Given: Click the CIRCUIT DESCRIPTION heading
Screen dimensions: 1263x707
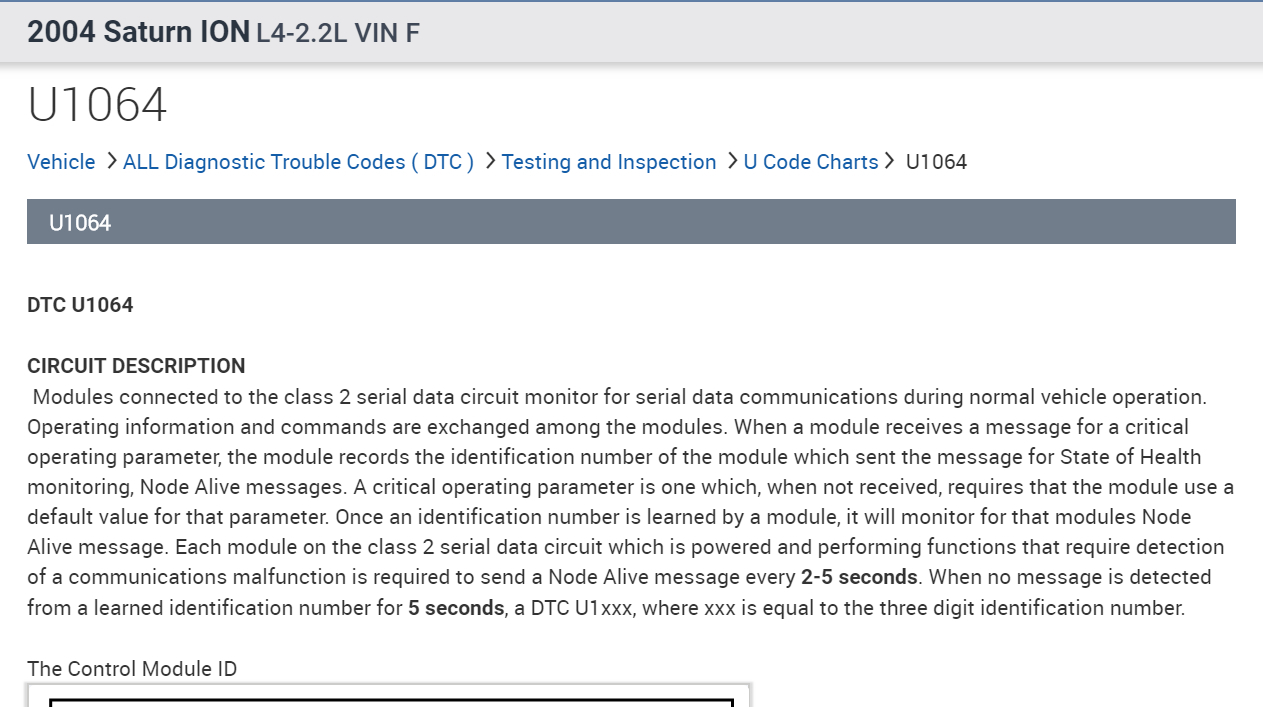Looking at the screenshot, I should (136, 366).
